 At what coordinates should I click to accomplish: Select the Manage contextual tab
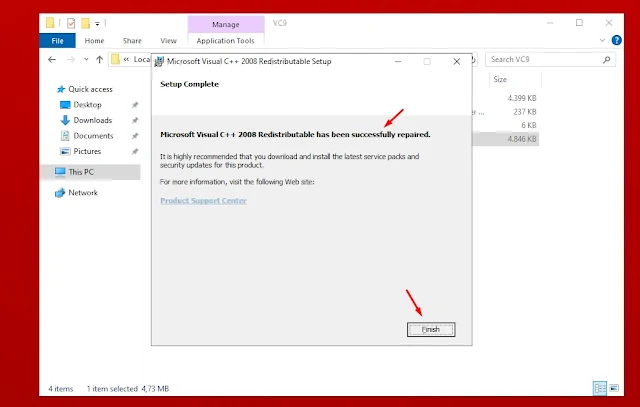pyautogui.click(x=226, y=24)
